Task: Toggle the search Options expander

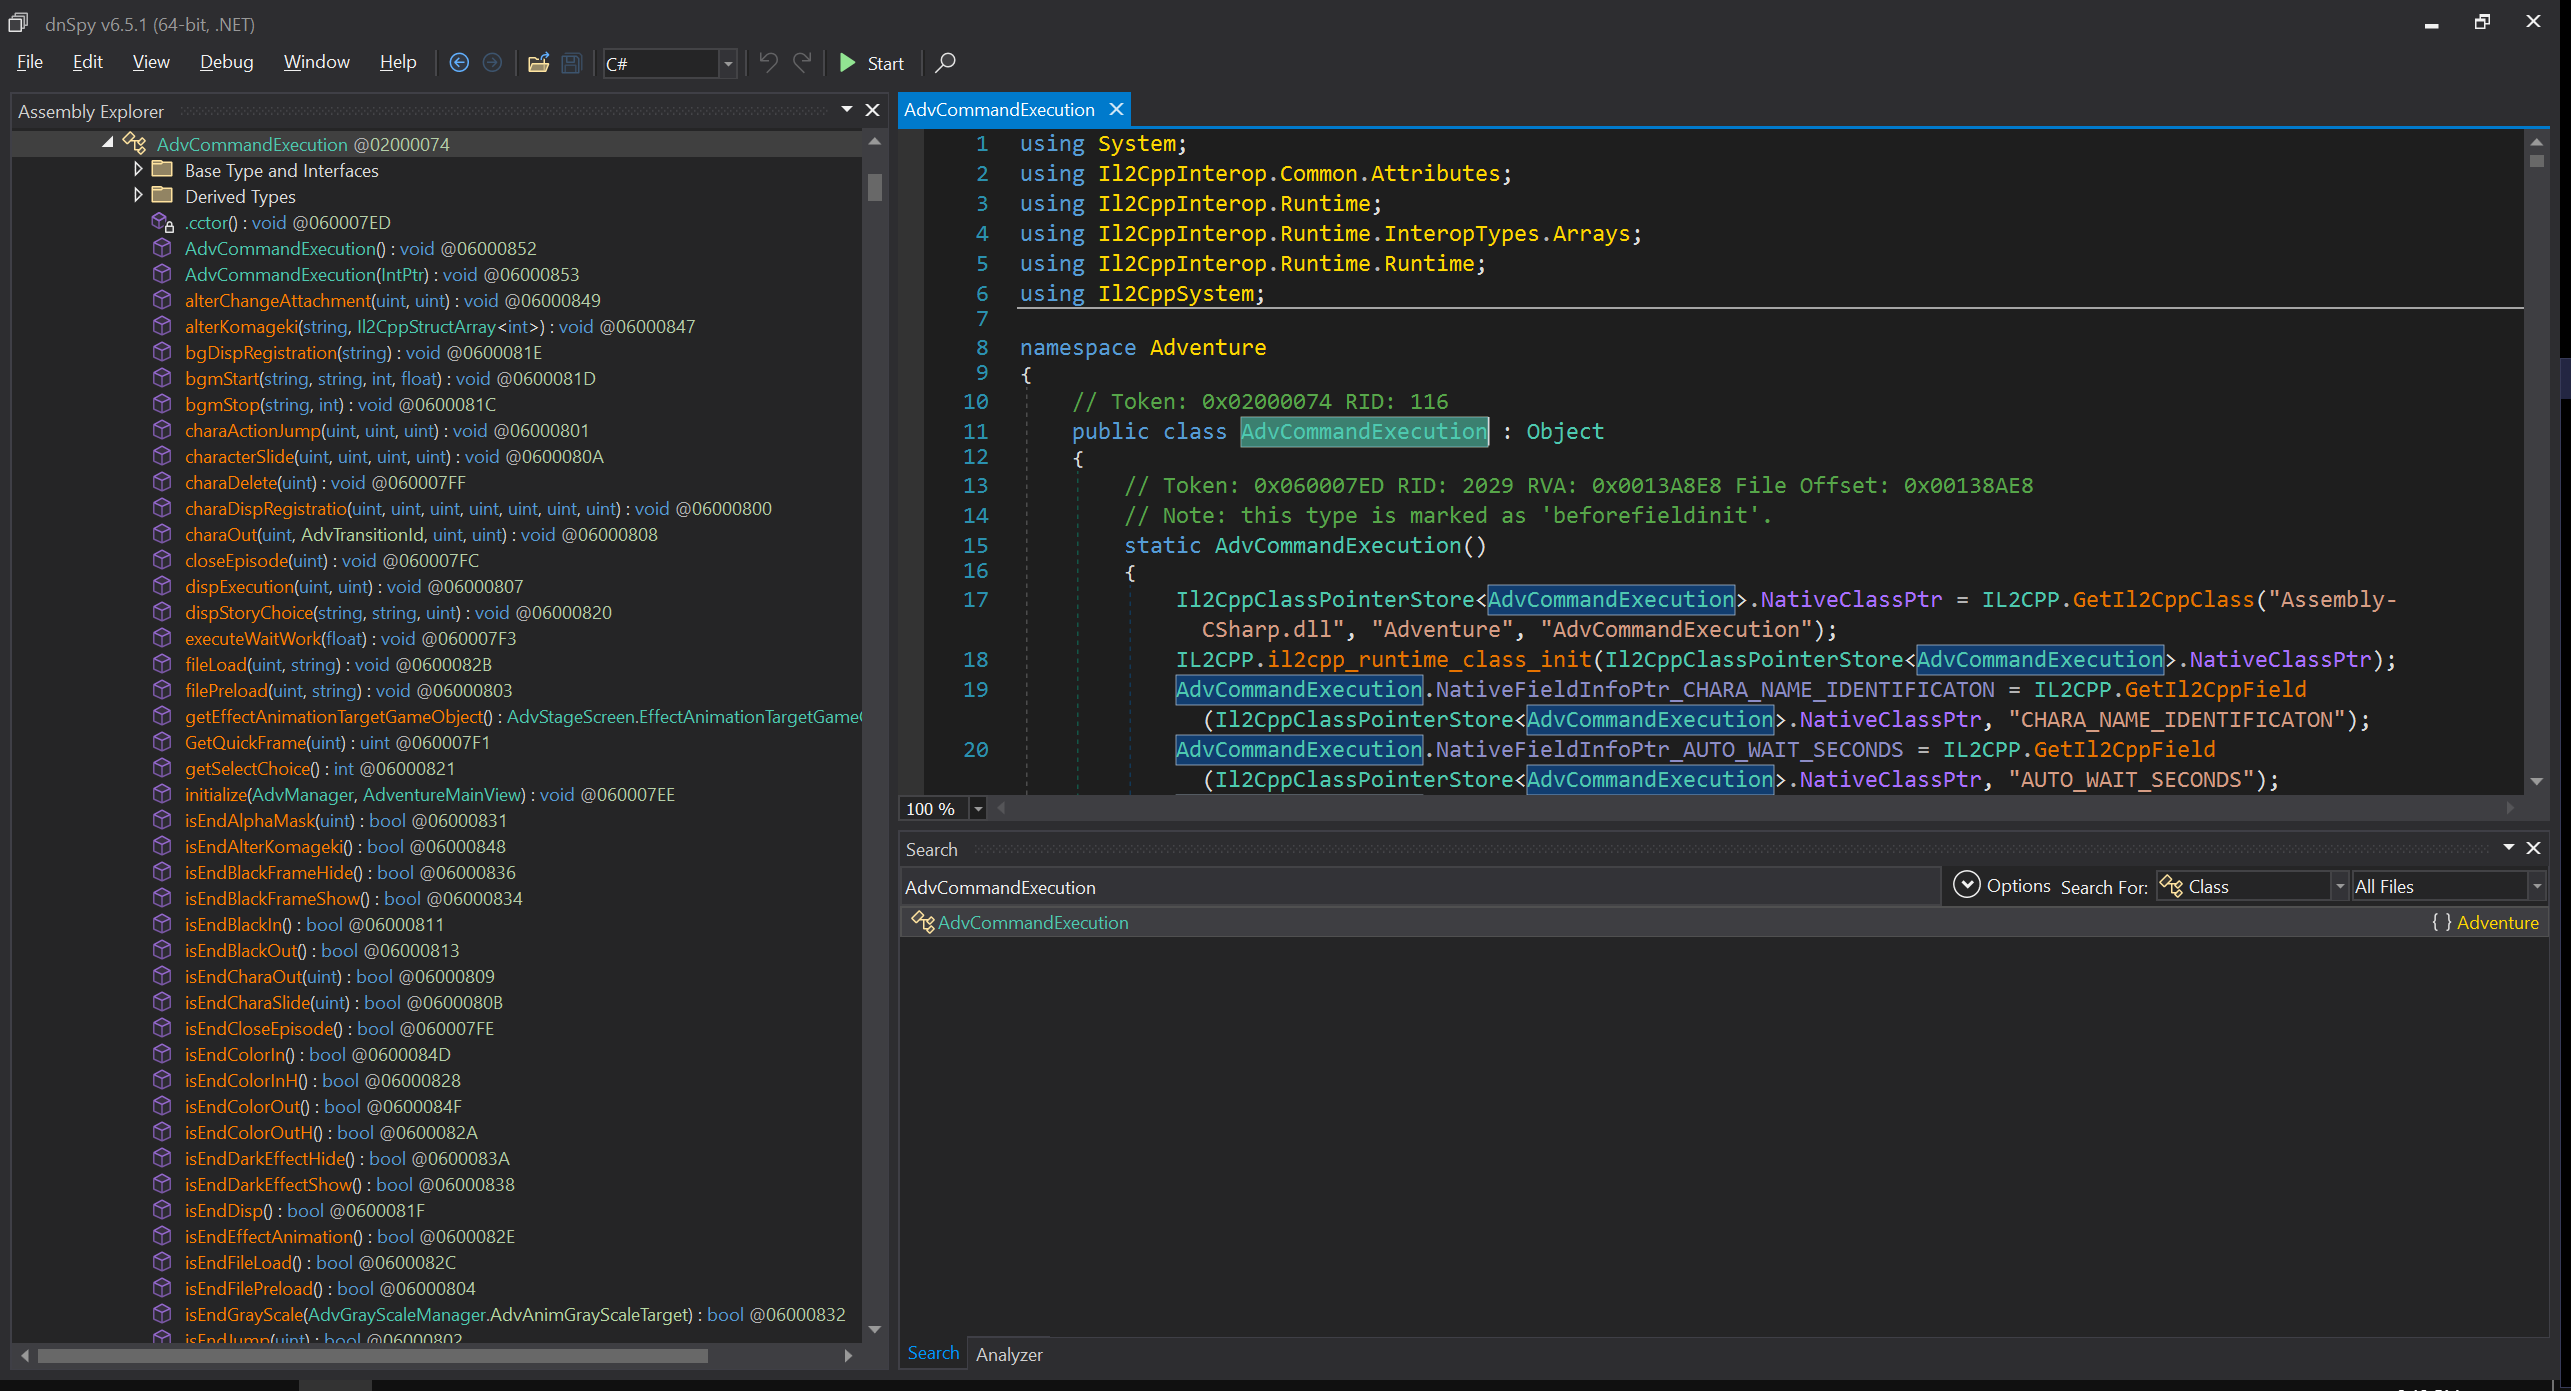Action: [1966, 886]
